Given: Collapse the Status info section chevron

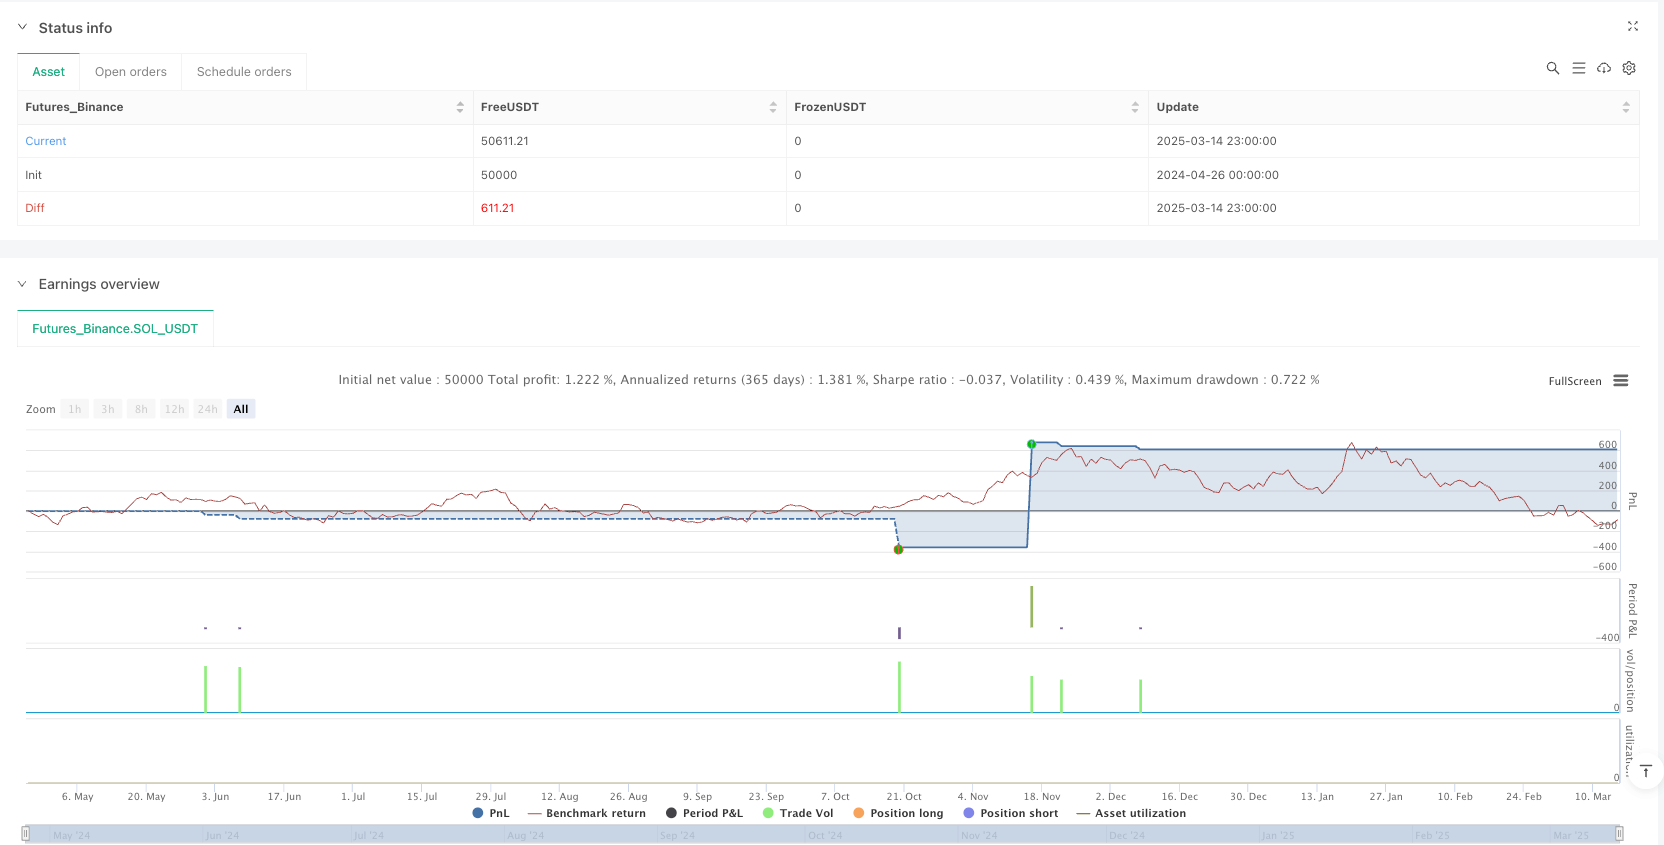Looking at the screenshot, I should point(22,27).
